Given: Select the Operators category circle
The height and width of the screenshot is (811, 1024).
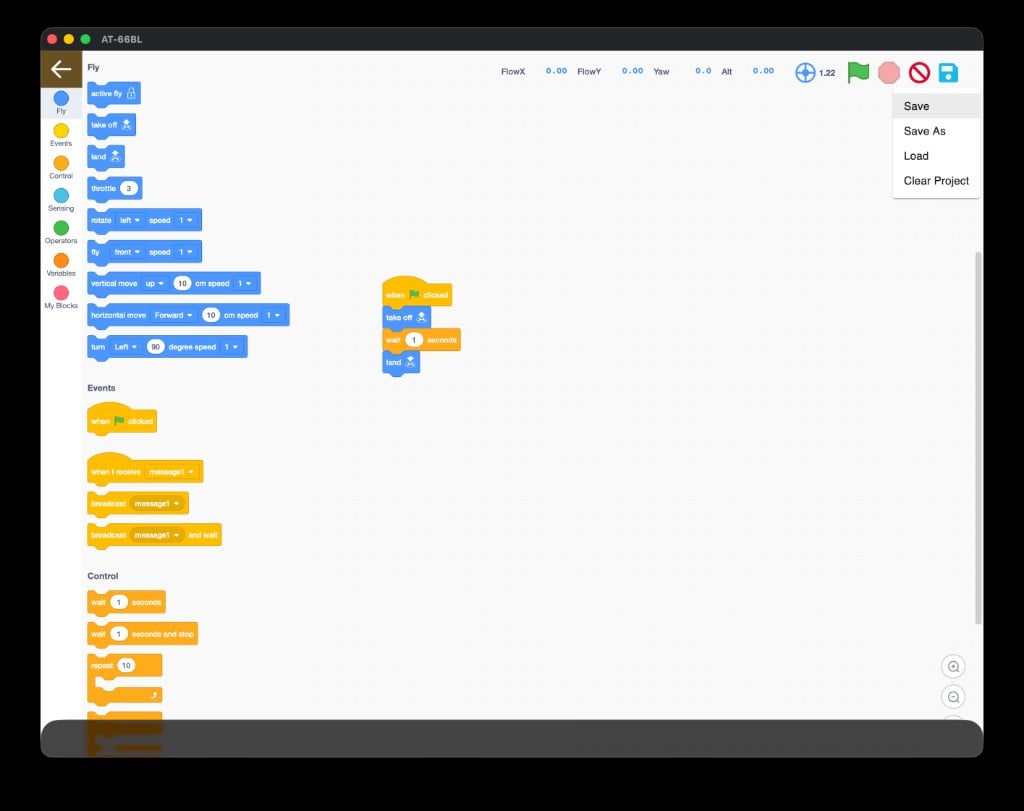Looking at the screenshot, I should click(x=61, y=228).
